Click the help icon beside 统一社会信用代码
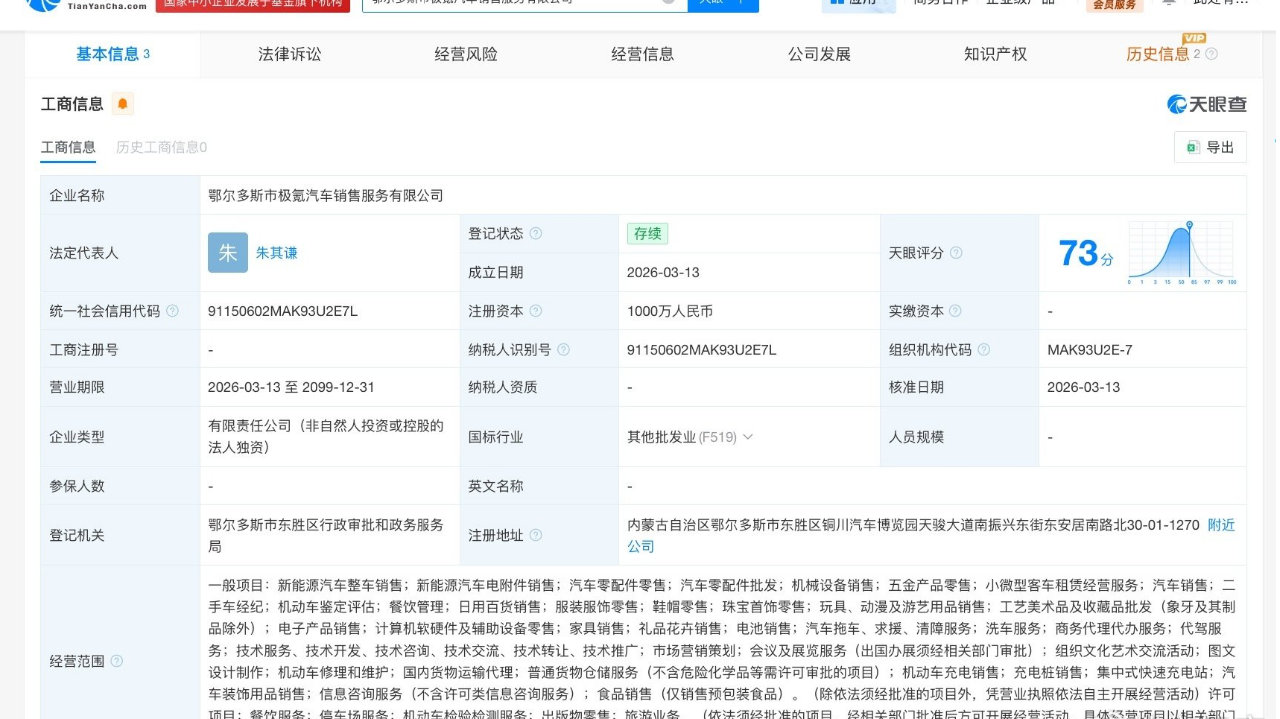The height and width of the screenshot is (719, 1280). click(x=172, y=311)
